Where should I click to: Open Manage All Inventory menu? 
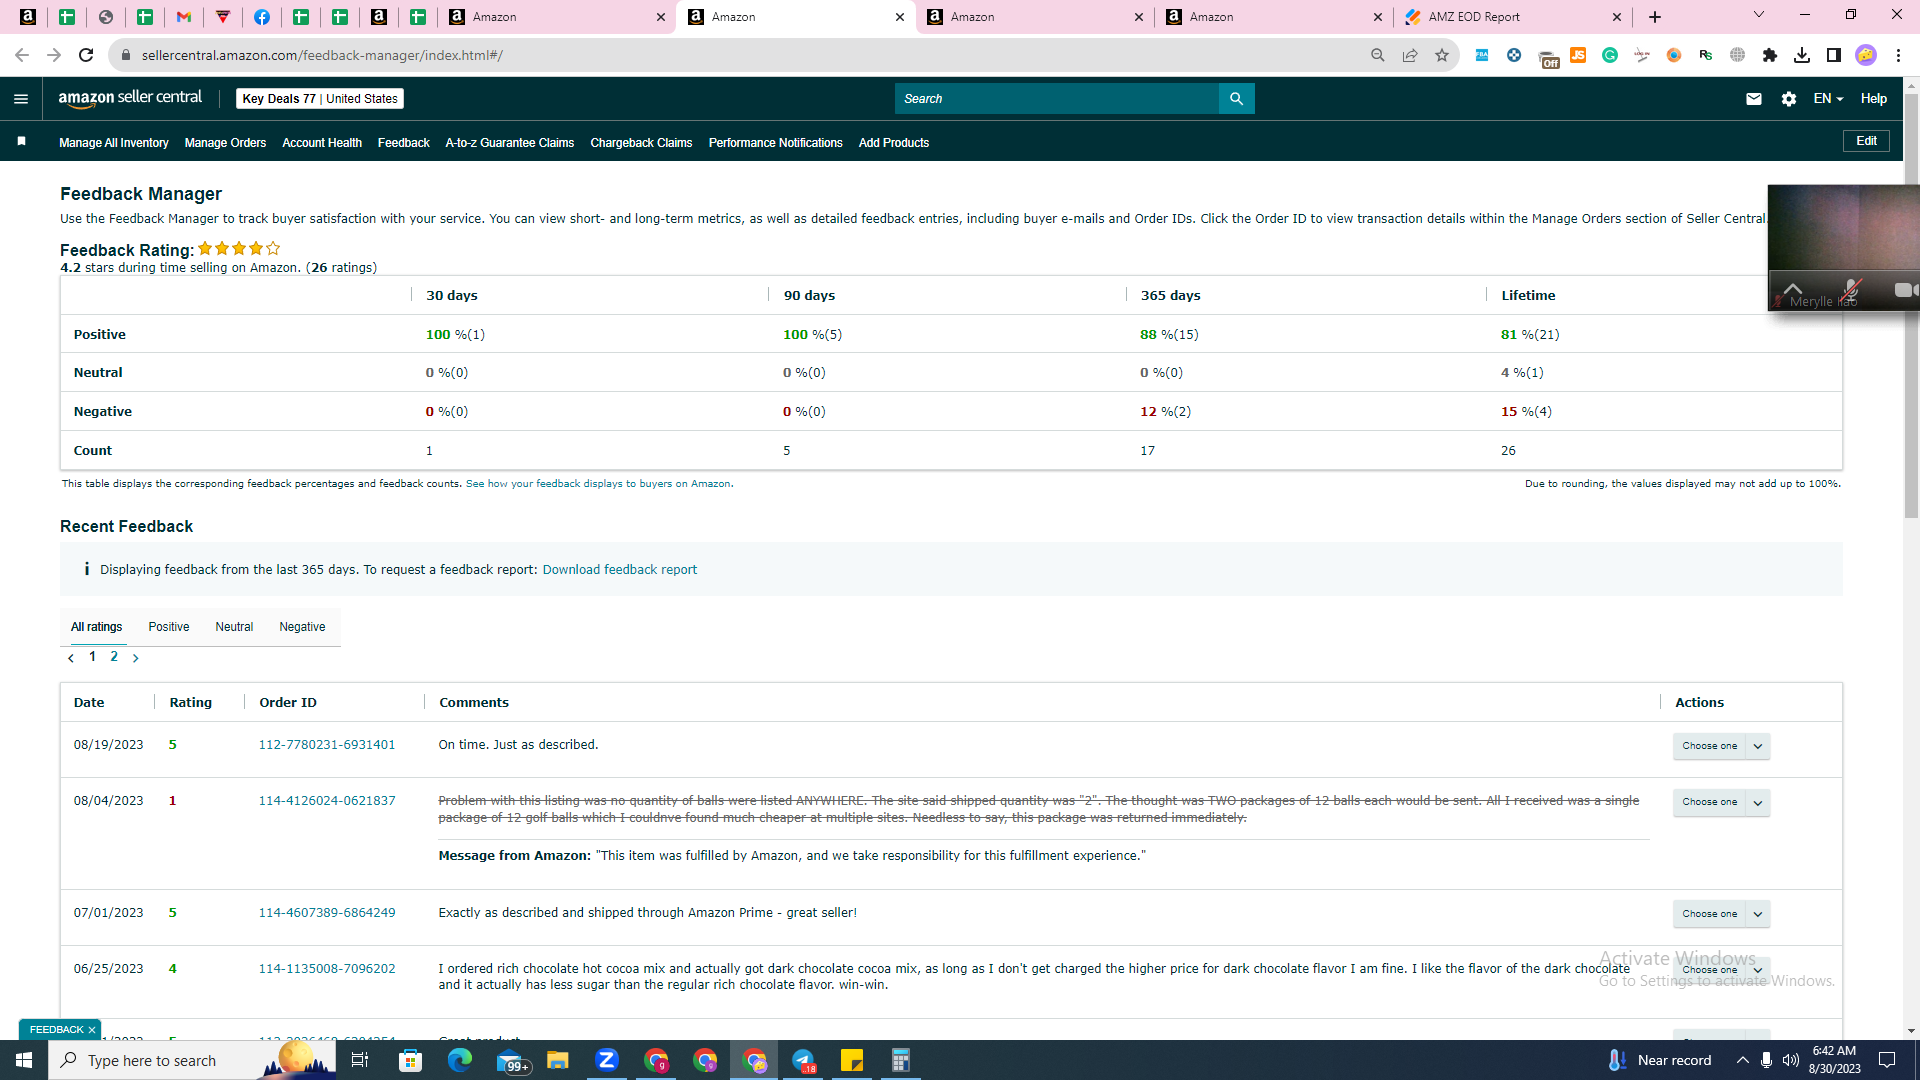(x=114, y=143)
